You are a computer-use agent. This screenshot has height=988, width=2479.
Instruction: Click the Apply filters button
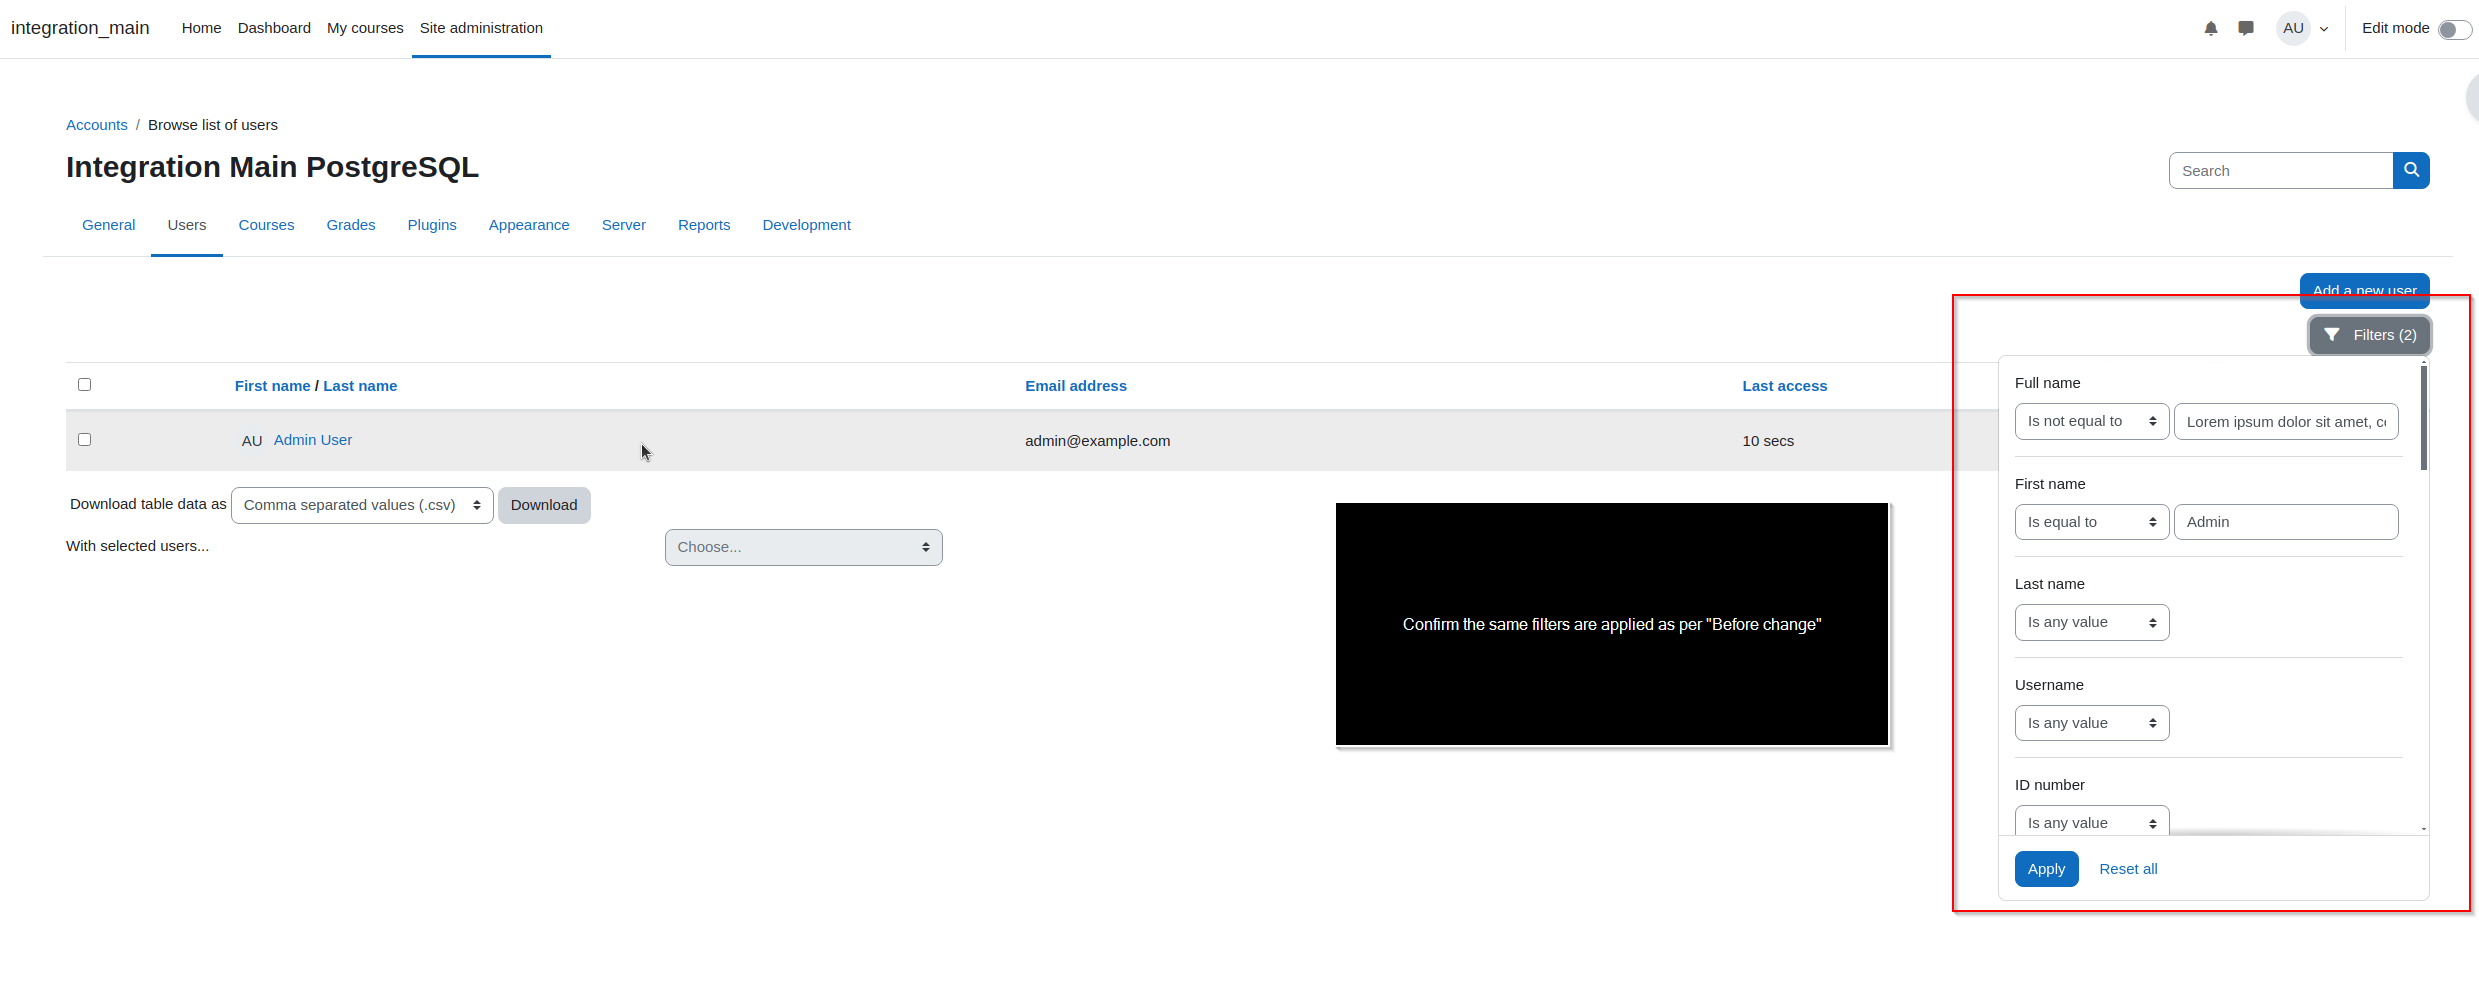coord(2046,869)
